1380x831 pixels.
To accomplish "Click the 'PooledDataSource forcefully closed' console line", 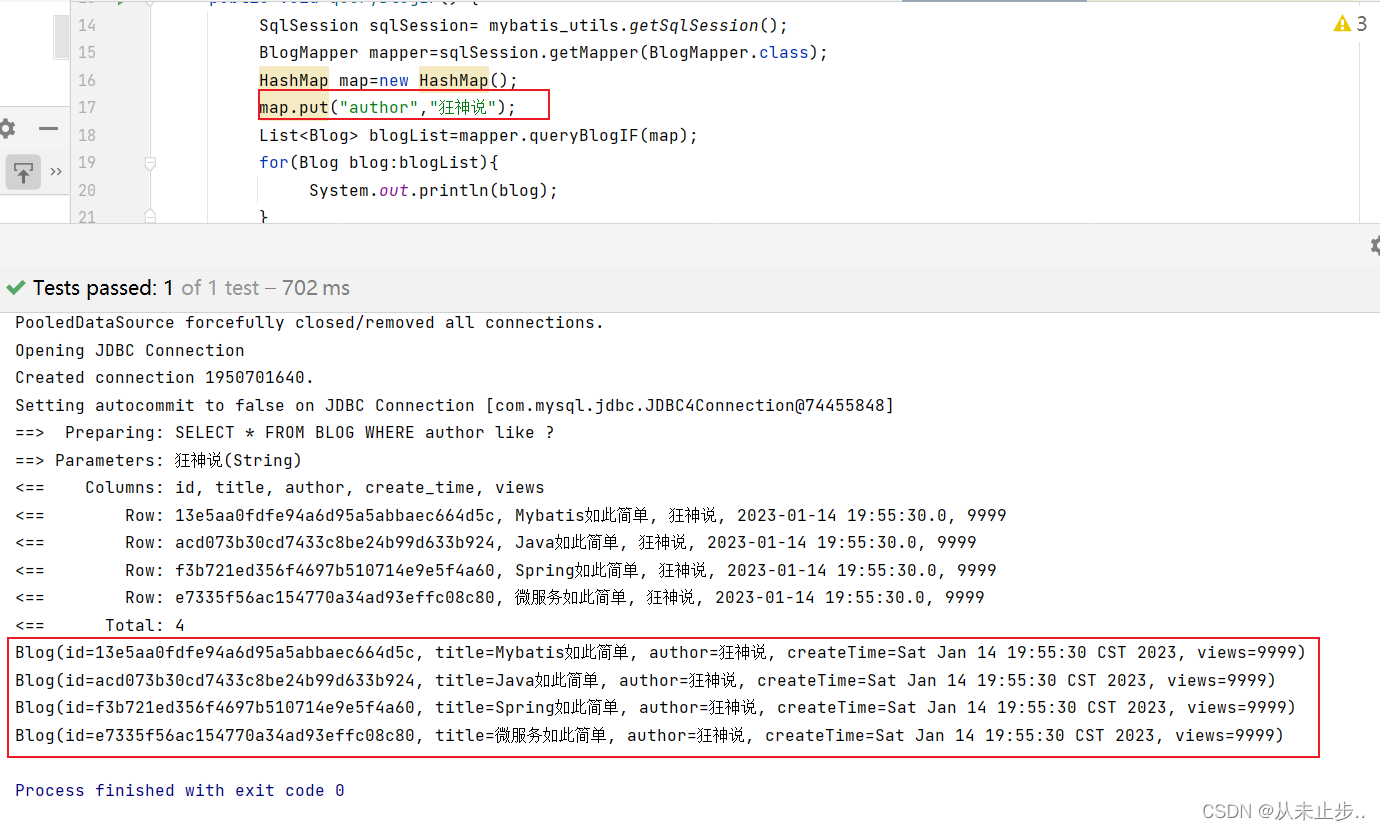I will [309, 323].
